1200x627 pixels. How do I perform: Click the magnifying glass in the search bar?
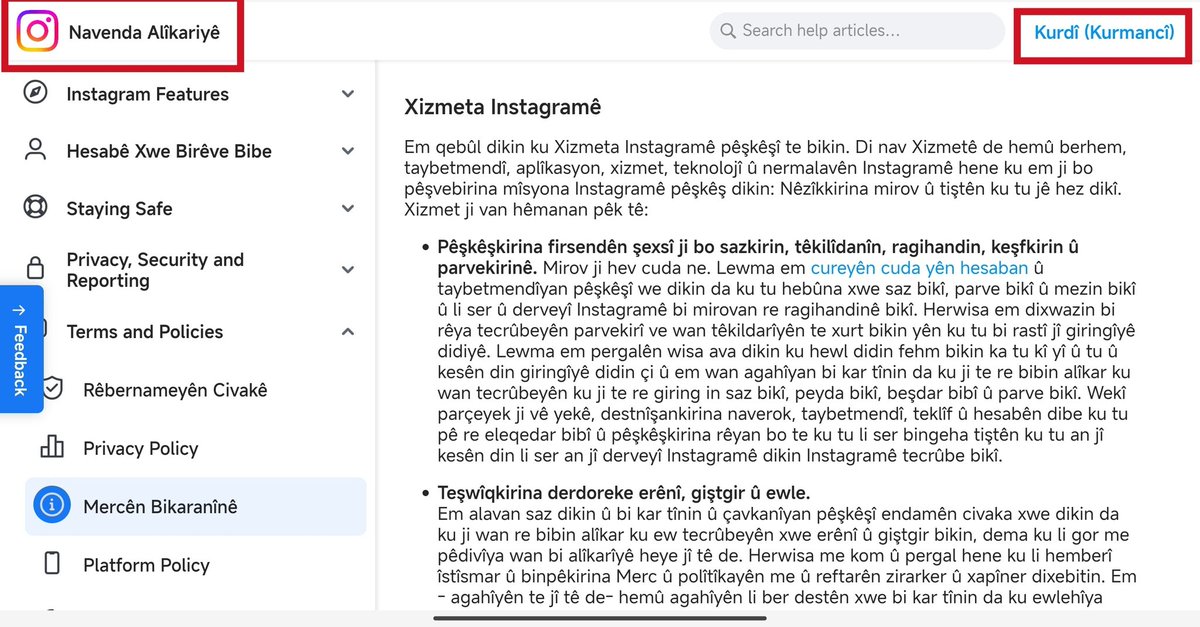(x=728, y=31)
